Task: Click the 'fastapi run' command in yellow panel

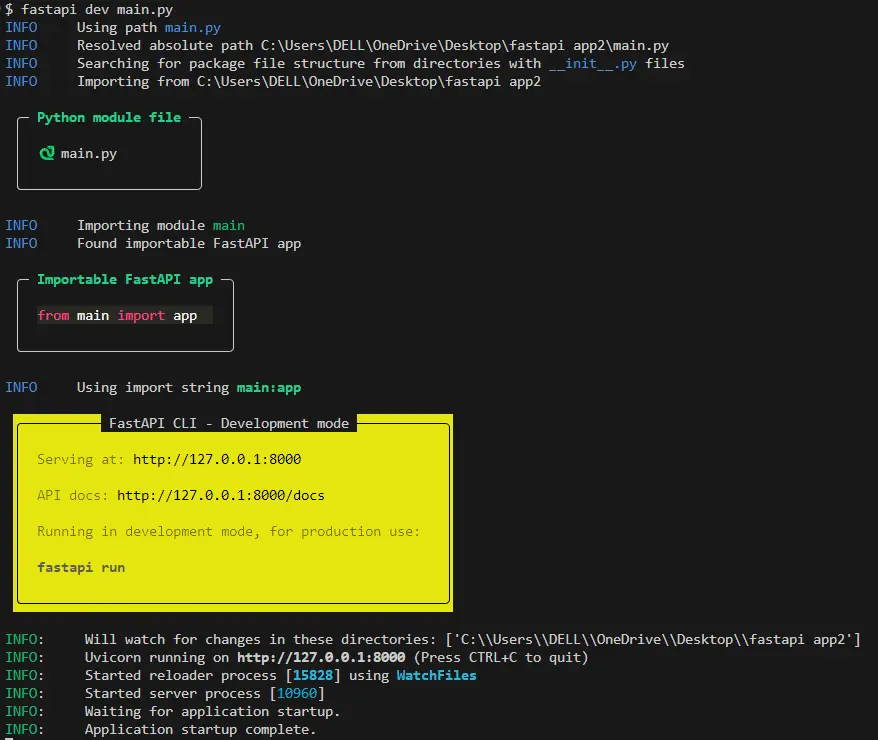Action: 81,568
